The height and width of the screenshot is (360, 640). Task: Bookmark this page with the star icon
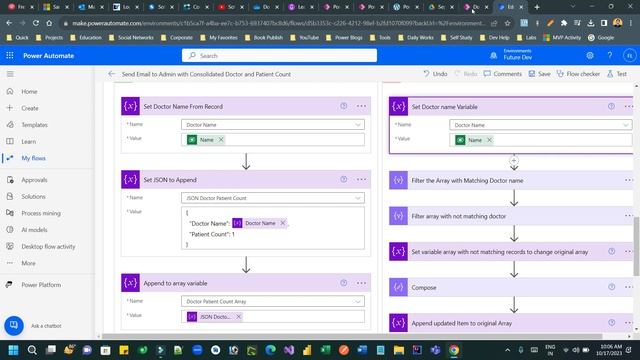[507, 23]
